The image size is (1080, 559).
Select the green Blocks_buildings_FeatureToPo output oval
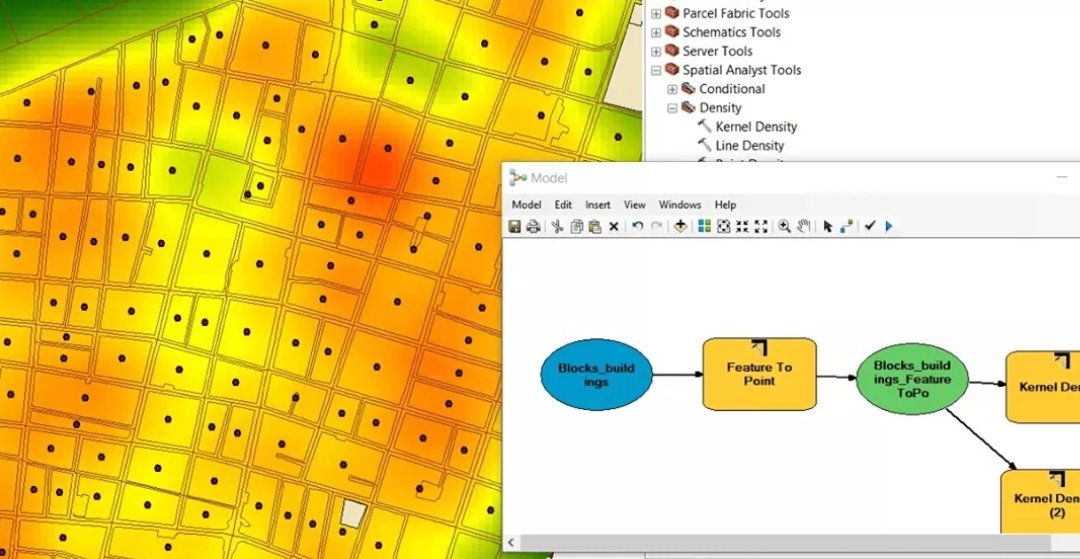pyautogui.click(x=912, y=379)
